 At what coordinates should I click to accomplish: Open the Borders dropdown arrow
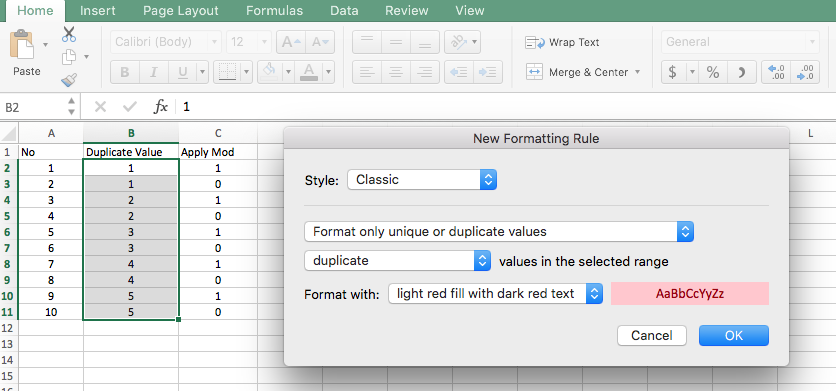(246, 72)
